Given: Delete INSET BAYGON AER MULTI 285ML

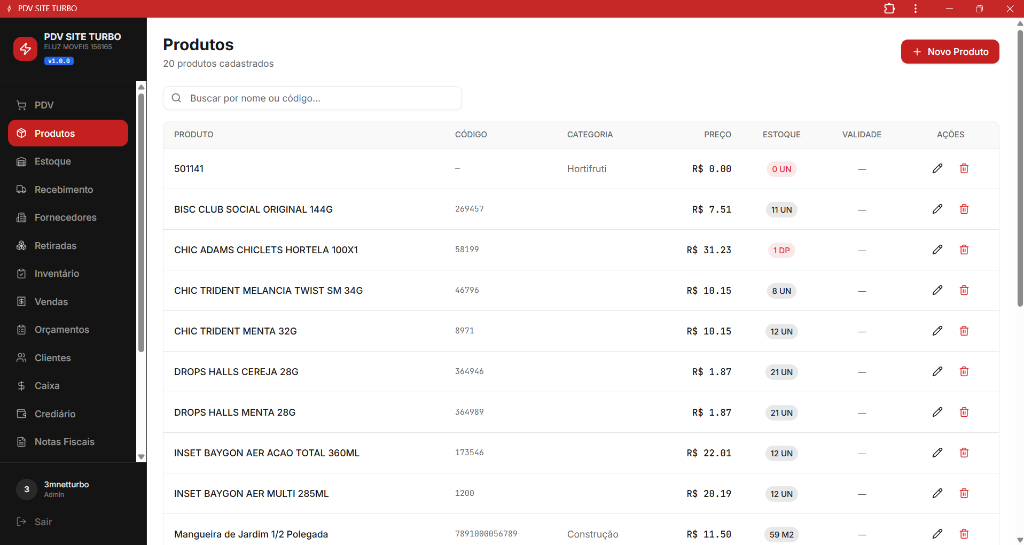Looking at the screenshot, I should [964, 493].
